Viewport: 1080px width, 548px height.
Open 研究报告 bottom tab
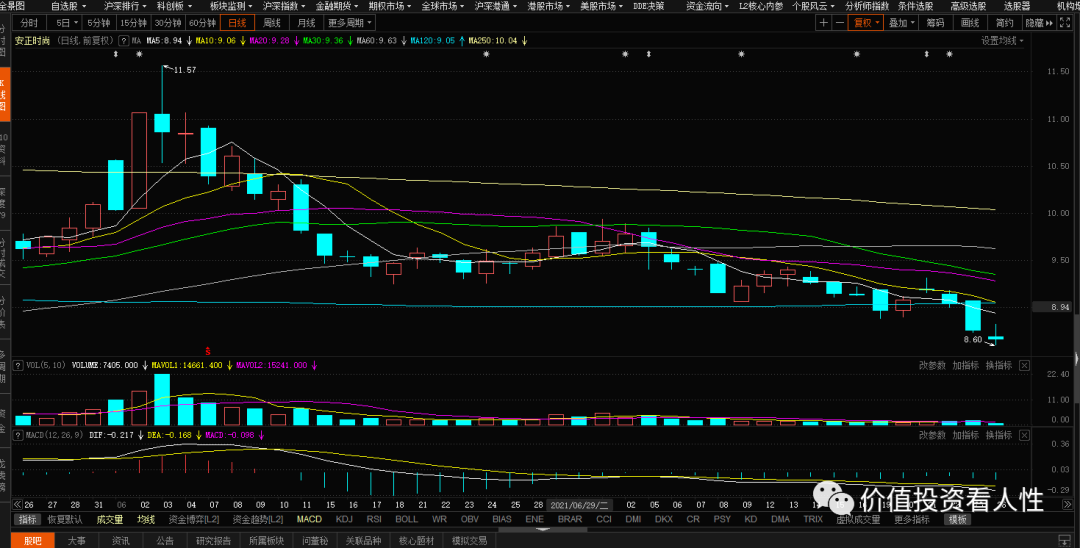pyautogui.click(x=213, y=540)
